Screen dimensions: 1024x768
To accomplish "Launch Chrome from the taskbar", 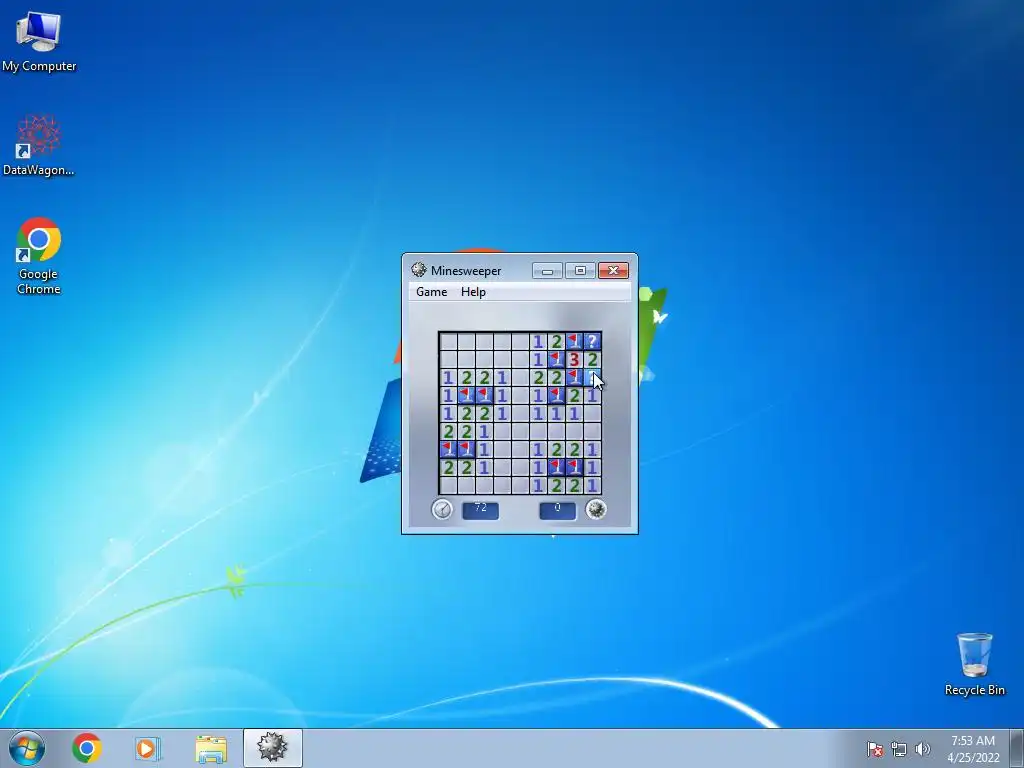I will tap(87, 748).
